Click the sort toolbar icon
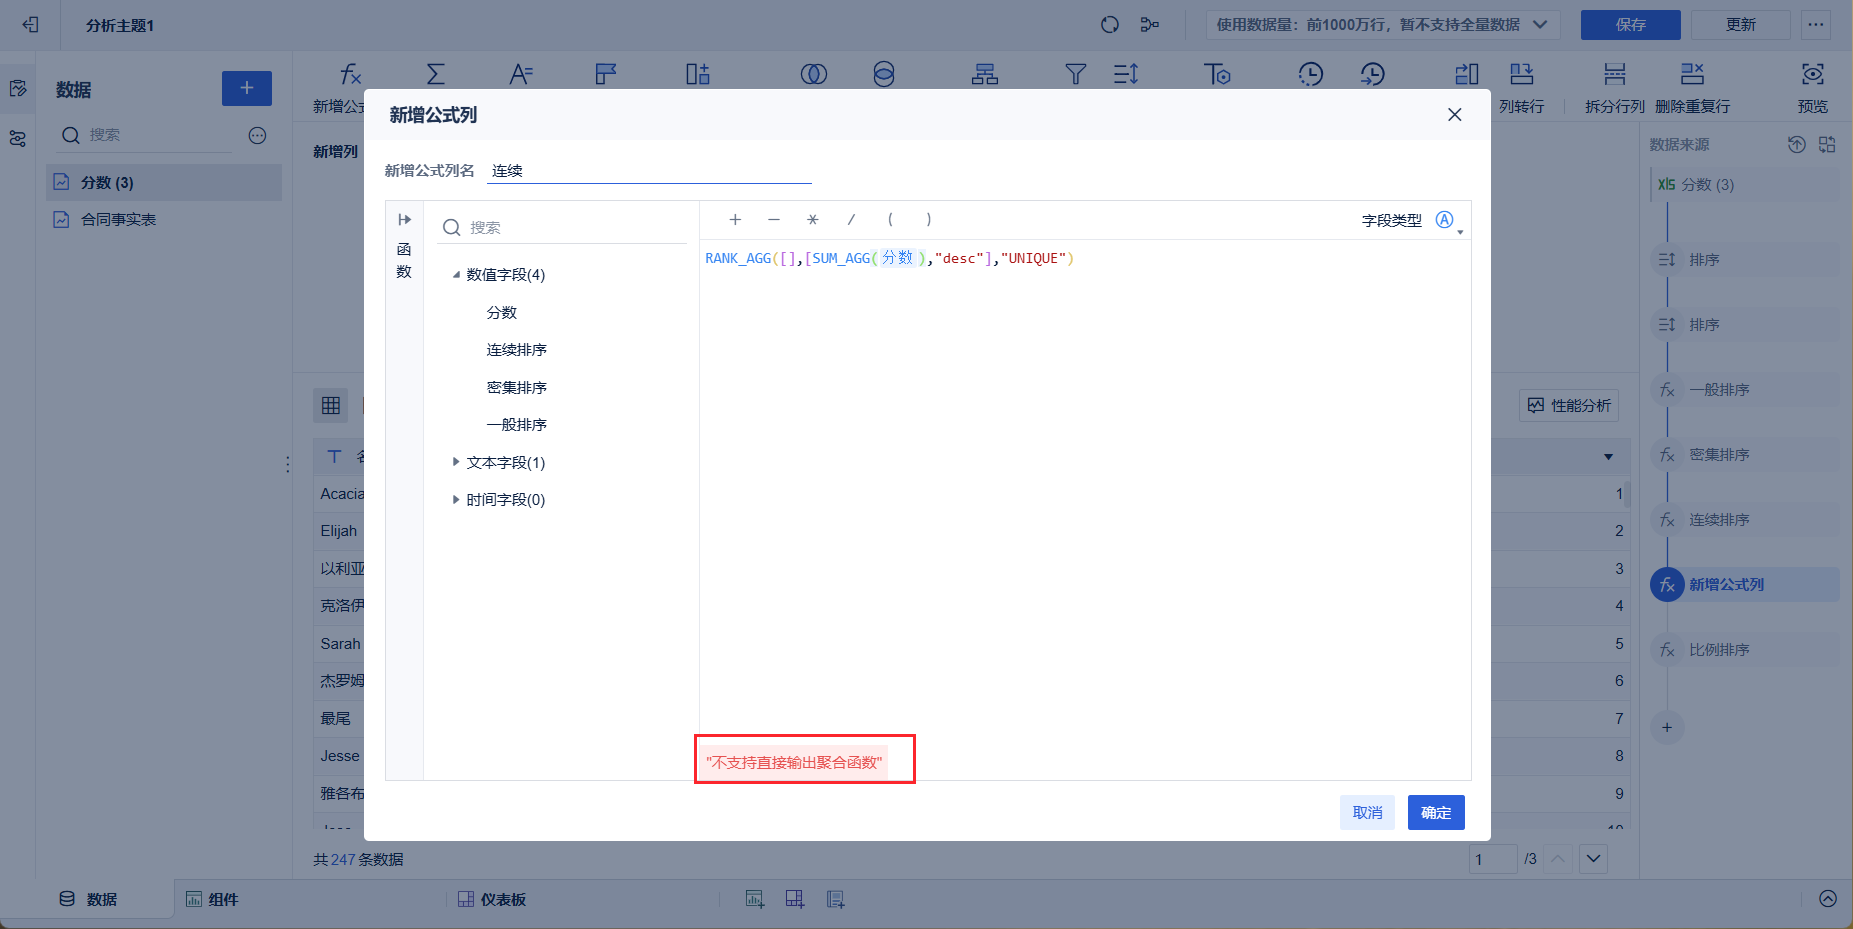 [x=1126, y=74]
